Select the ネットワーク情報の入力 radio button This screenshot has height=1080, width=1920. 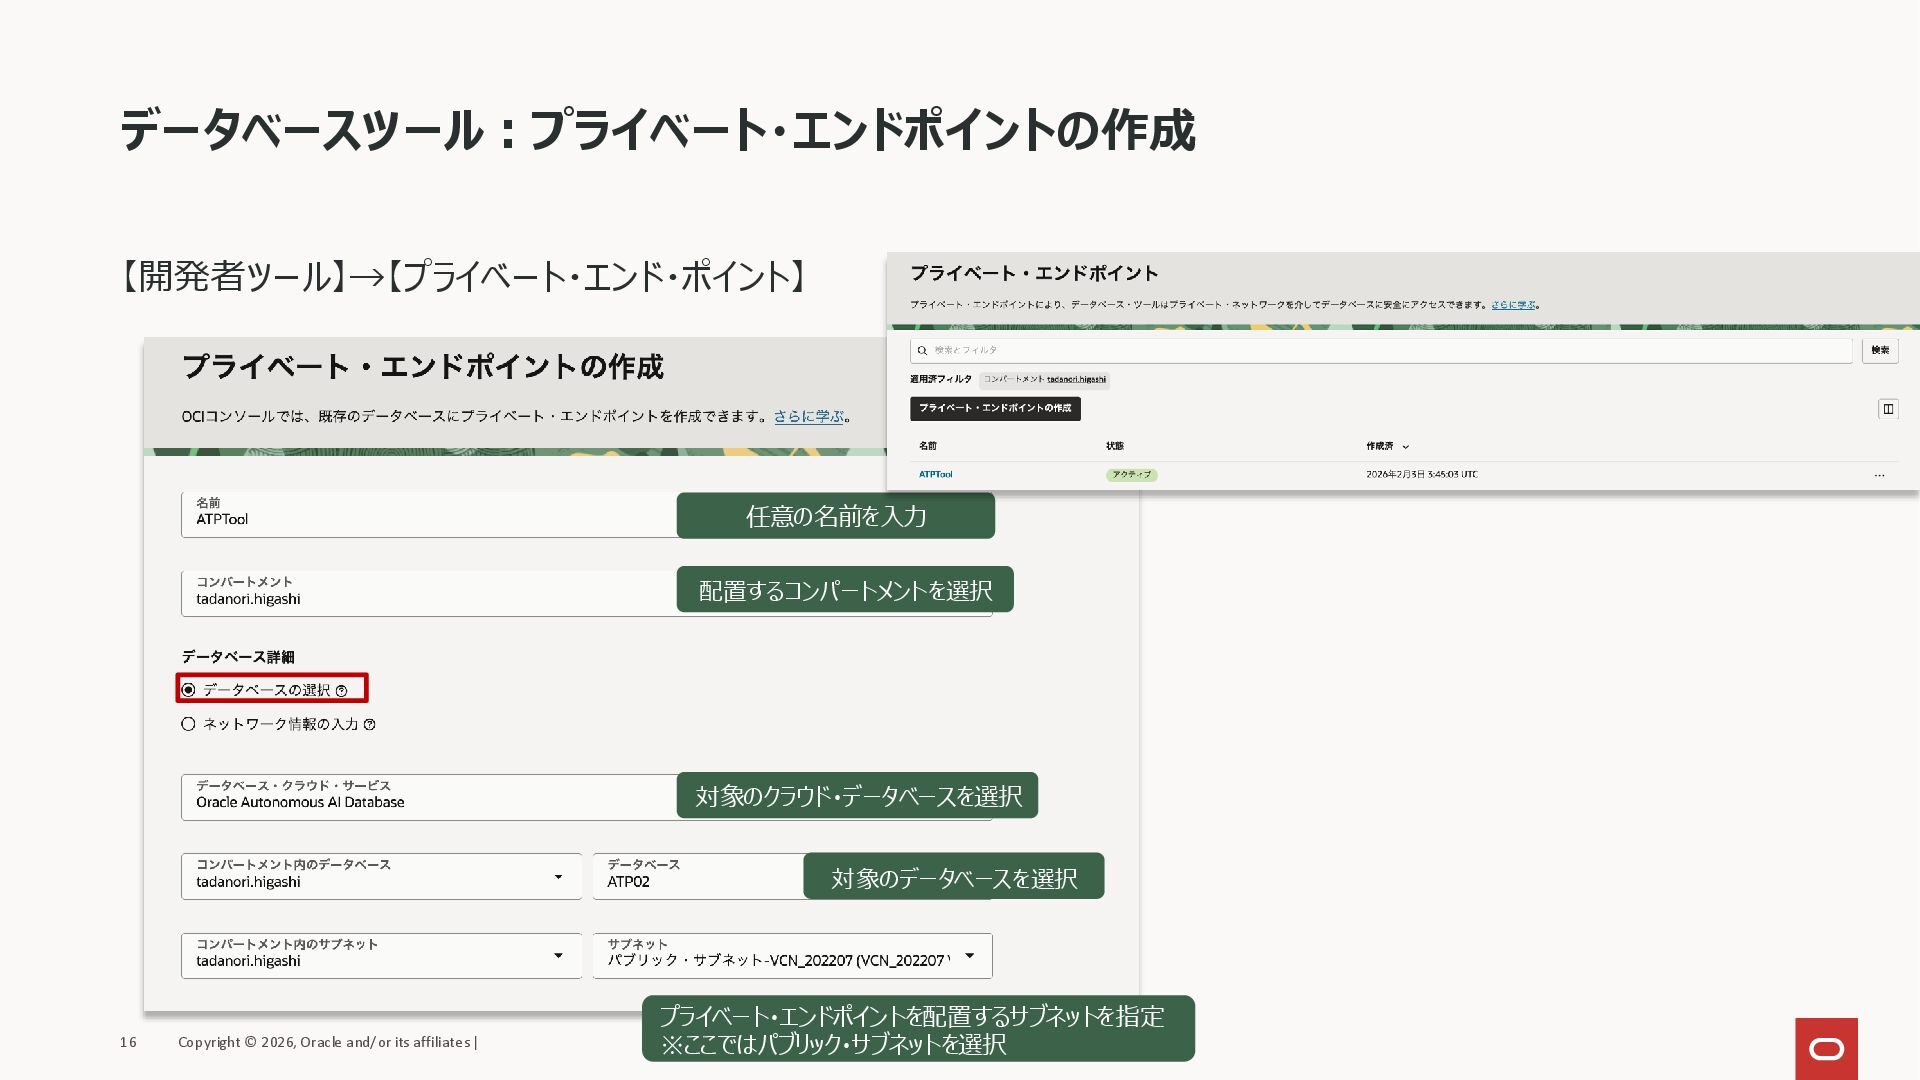[188, 724]
